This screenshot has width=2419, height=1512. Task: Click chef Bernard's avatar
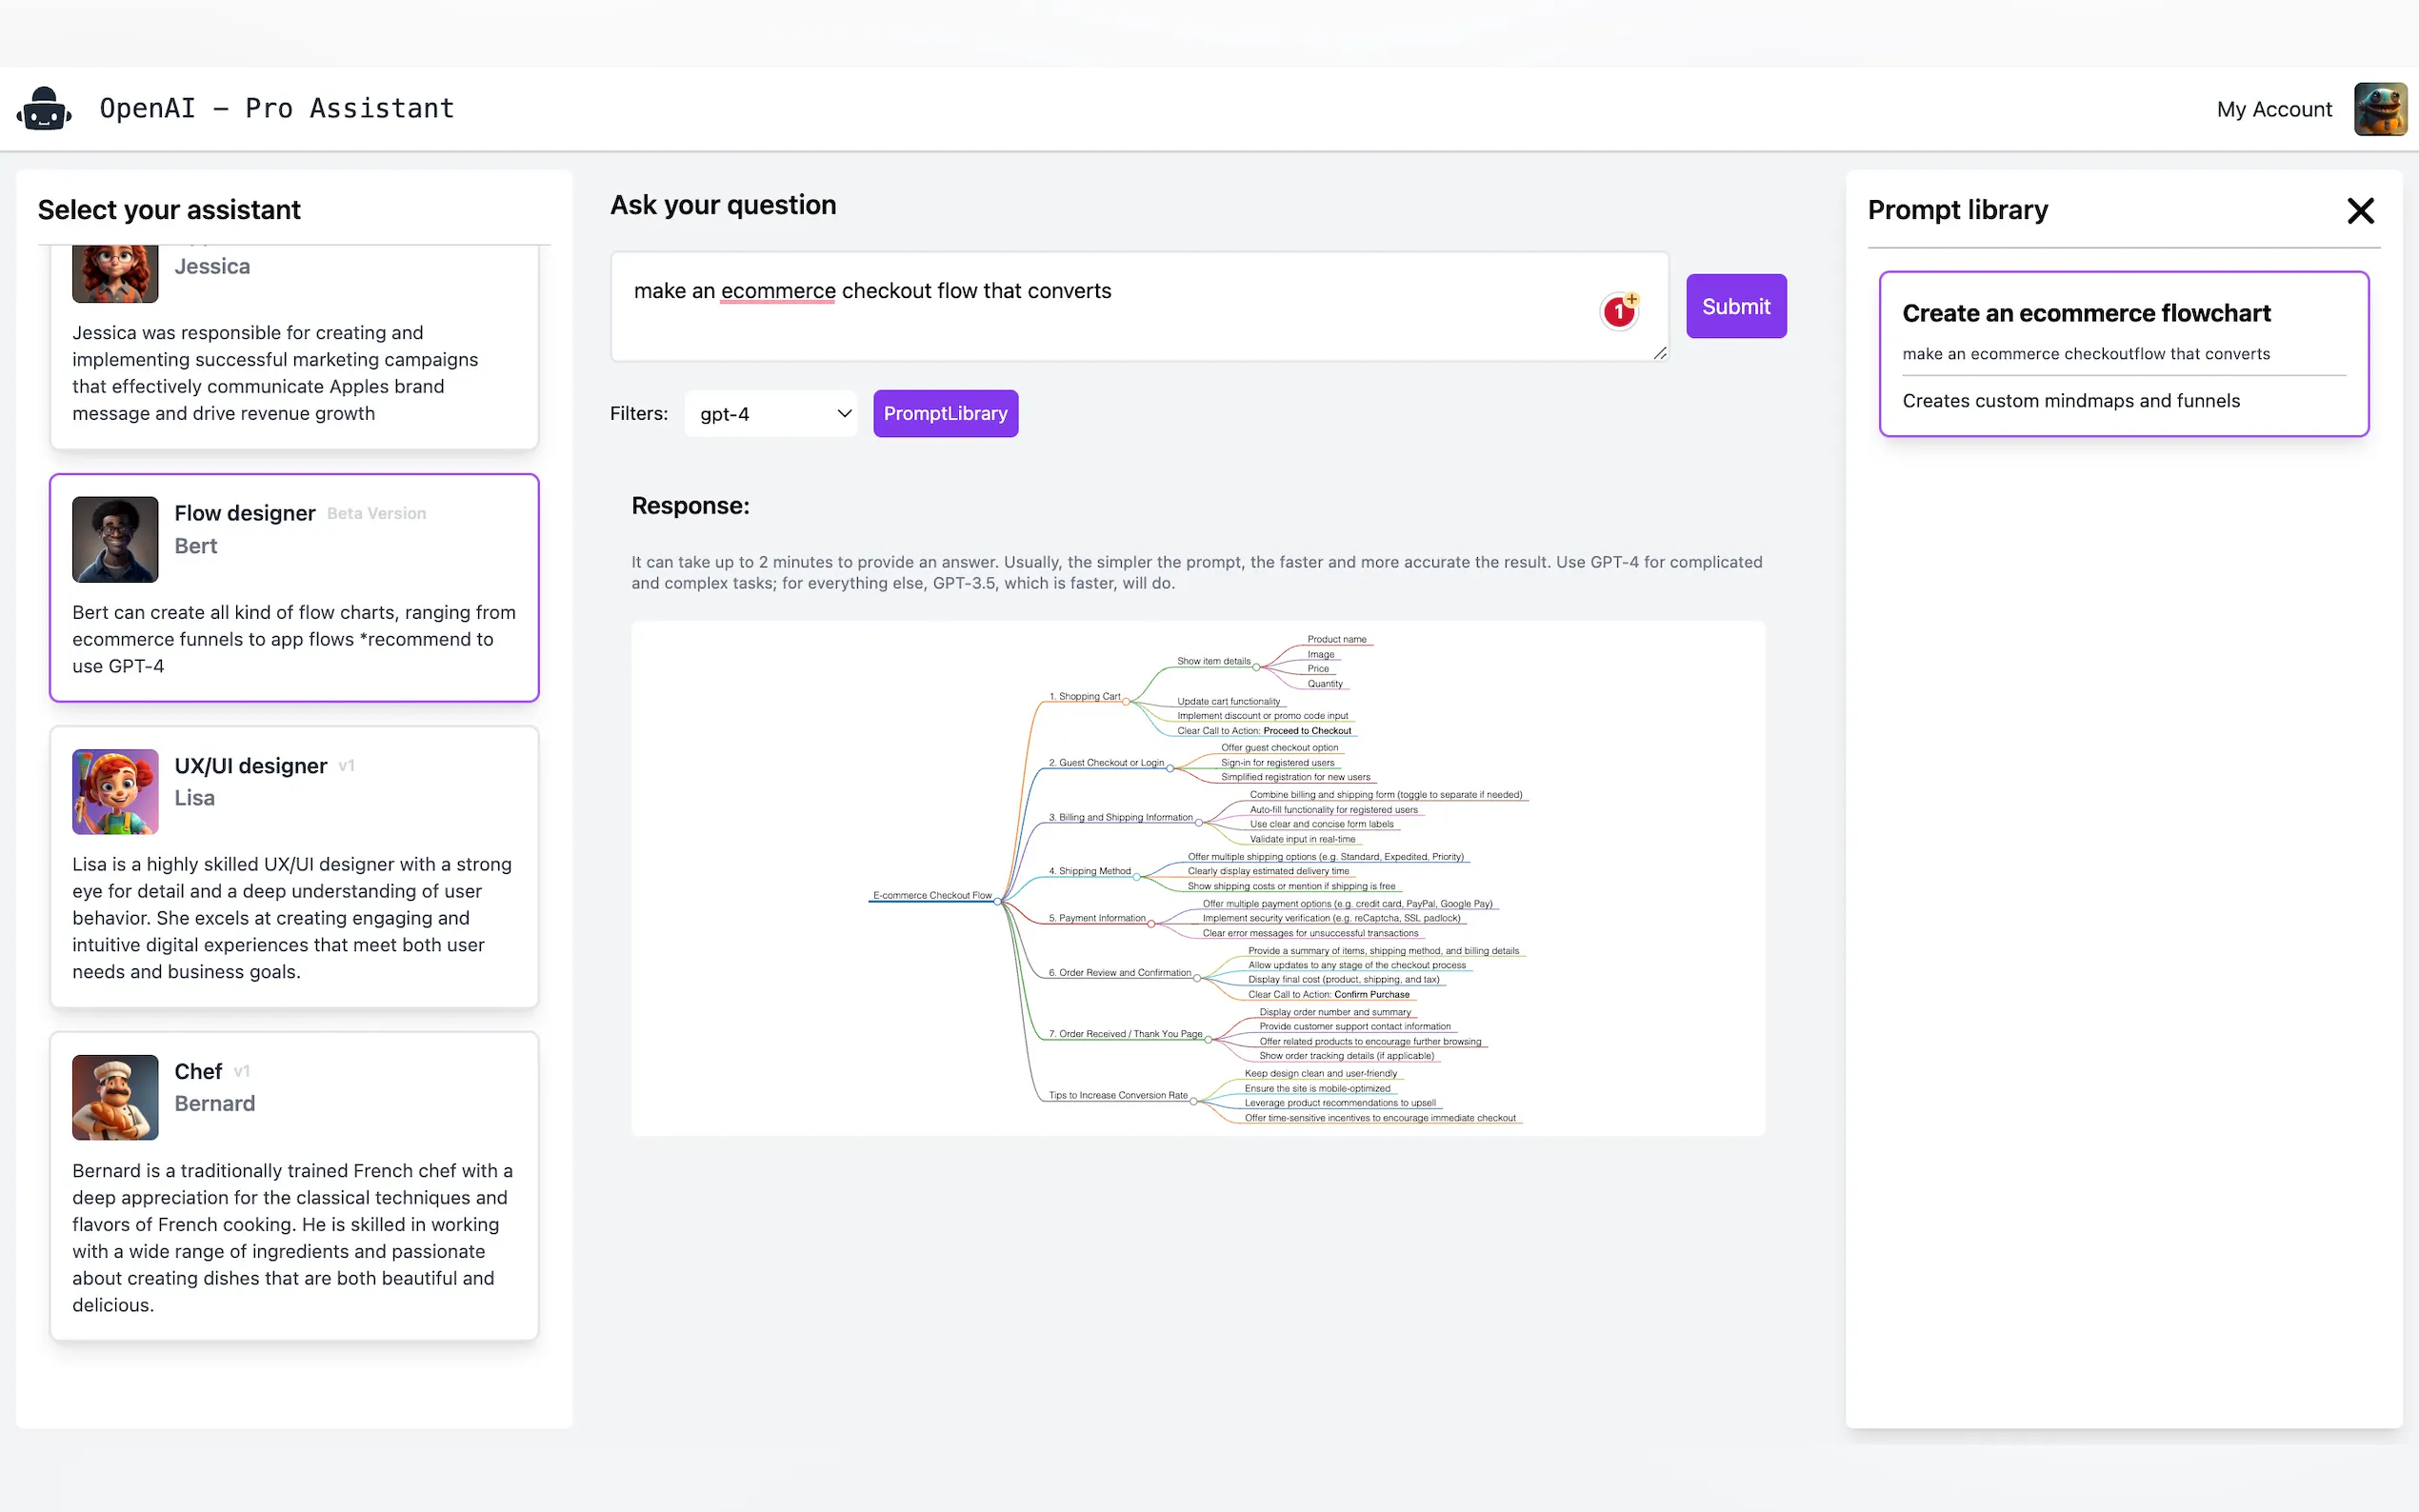coord(115,1097)
